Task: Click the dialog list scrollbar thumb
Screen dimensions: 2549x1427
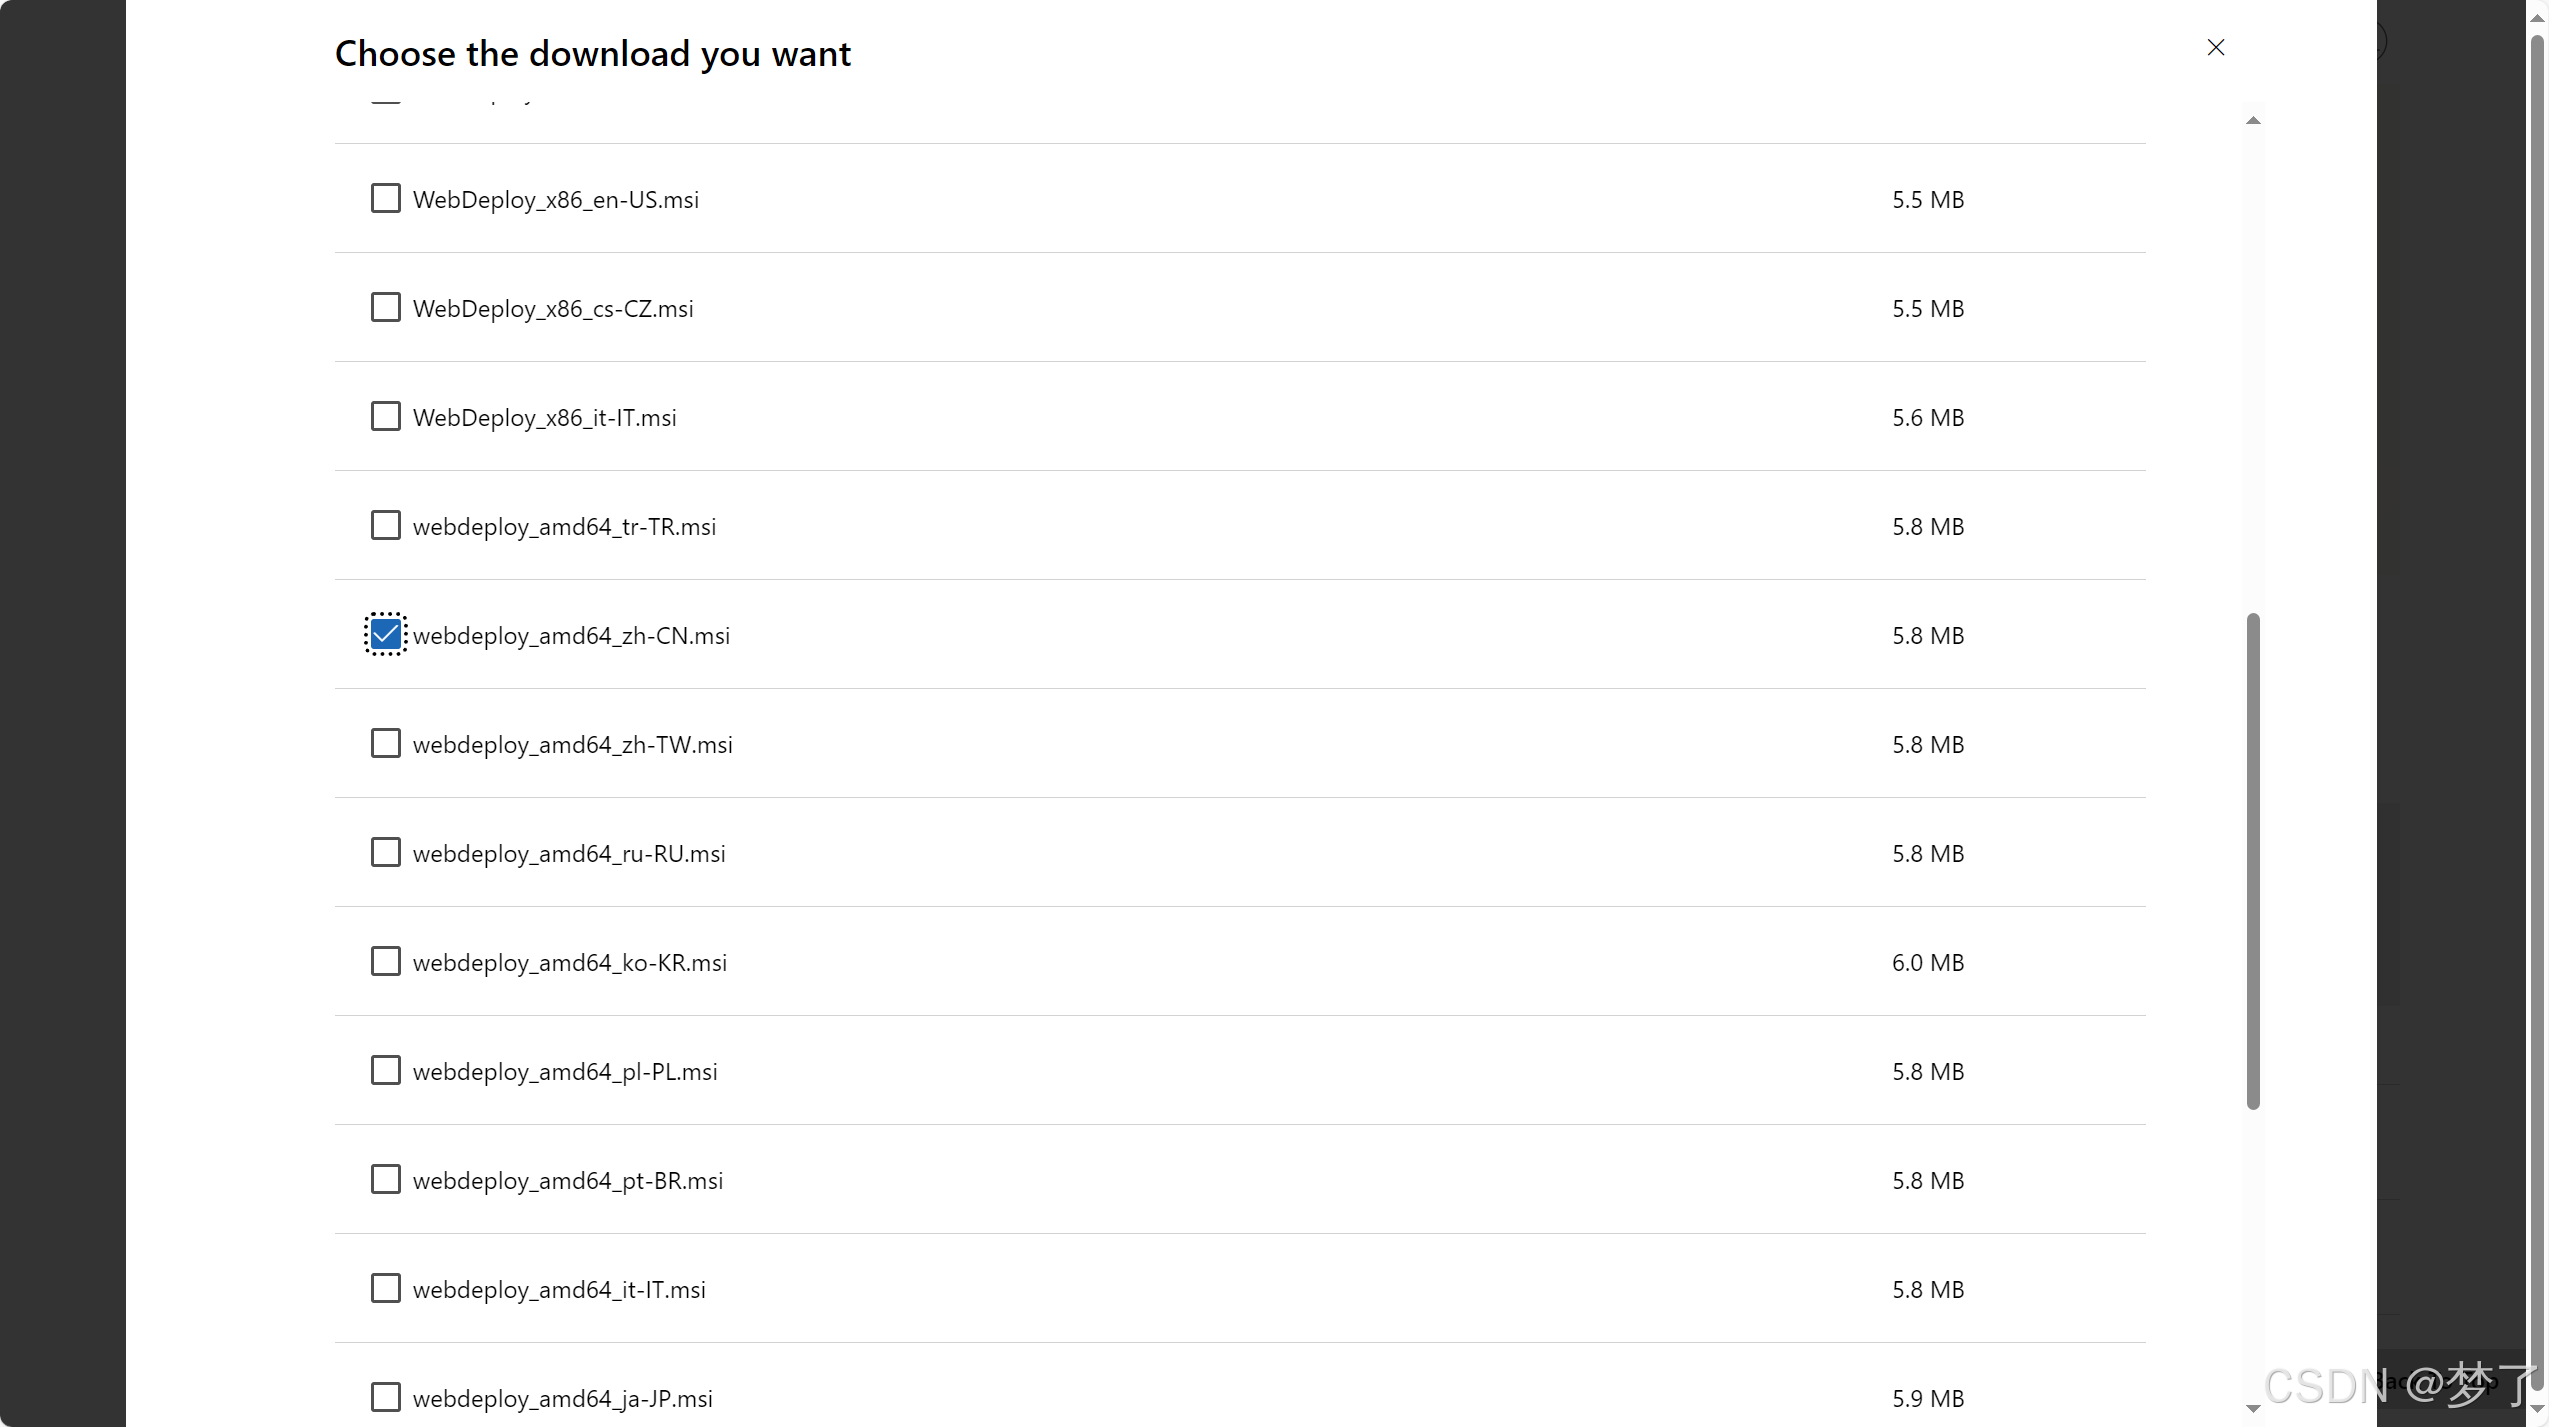Action: pyautogui.click(x=2253, y=861)
